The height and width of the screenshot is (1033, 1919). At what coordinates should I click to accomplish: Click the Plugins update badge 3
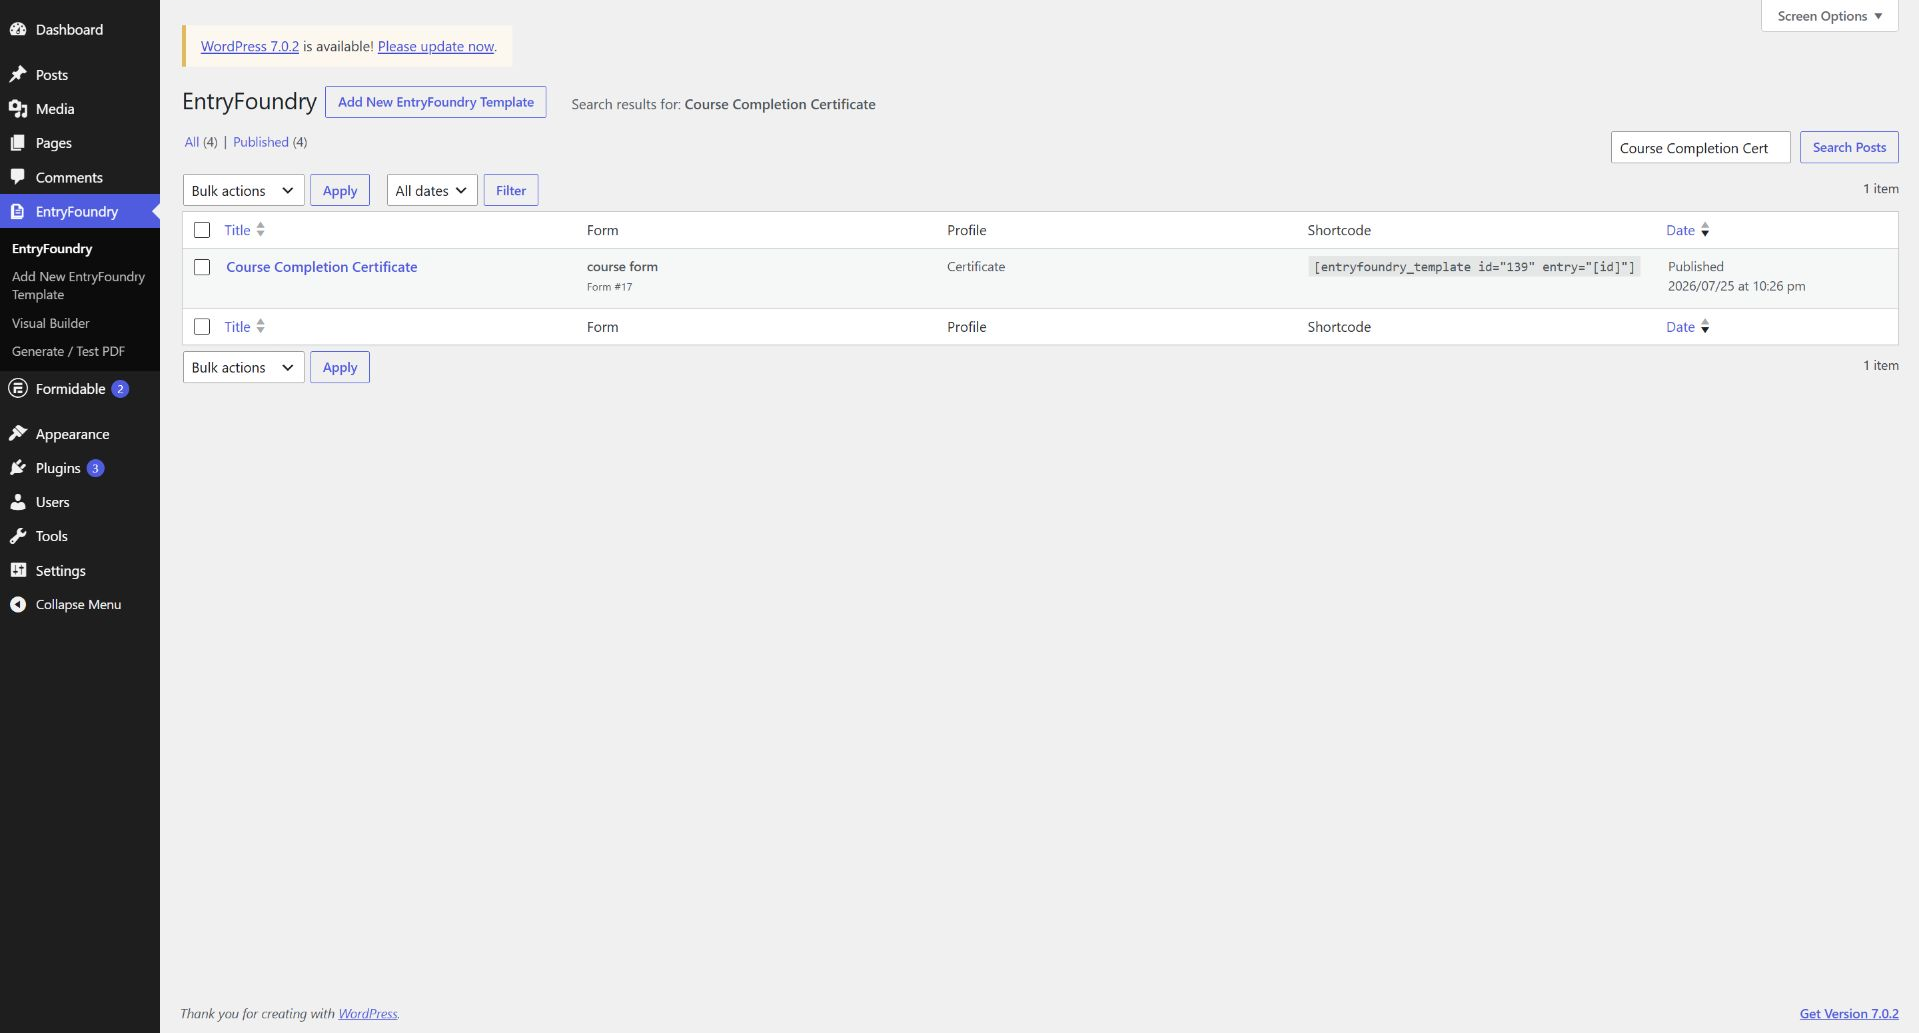[95, 468]
